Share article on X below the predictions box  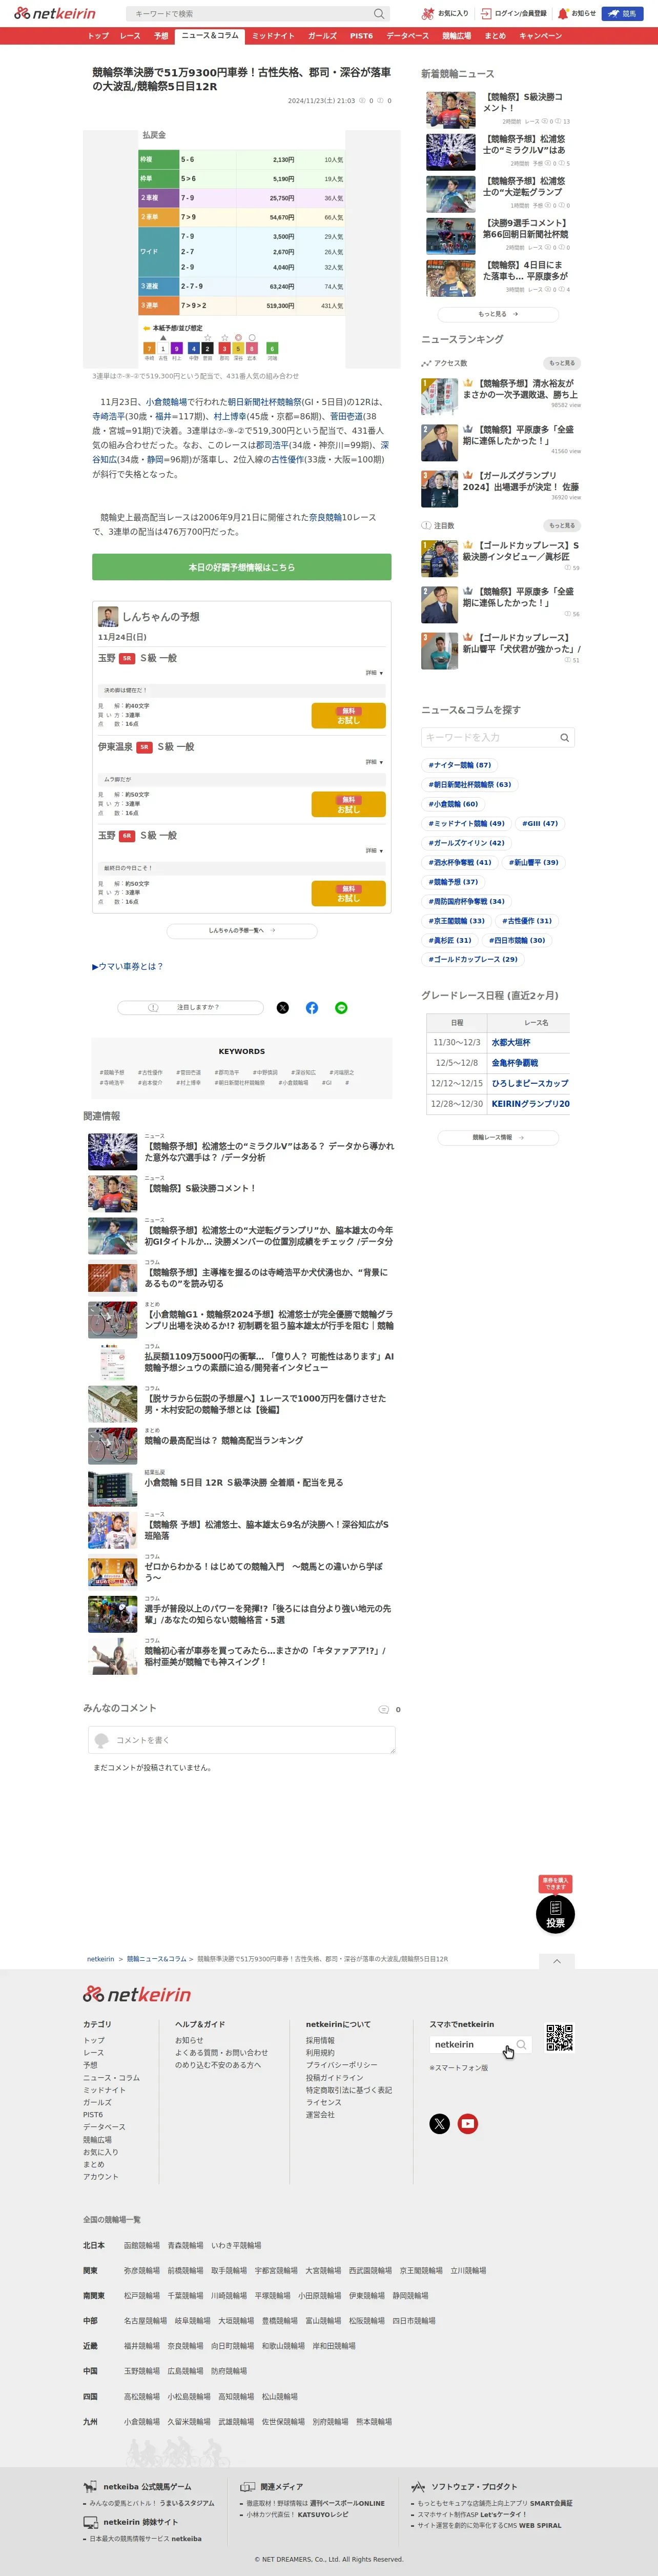(x=282, y=1007)
